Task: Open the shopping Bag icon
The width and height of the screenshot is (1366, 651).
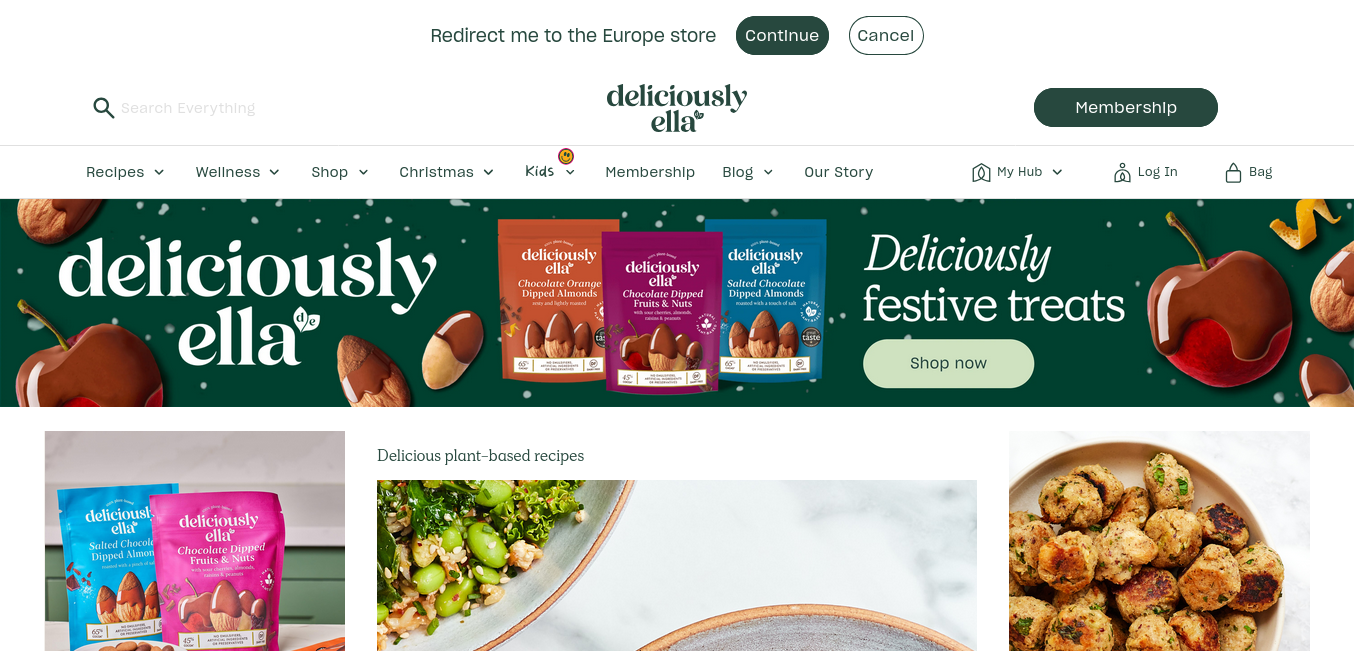Action: pos(1233,173)
